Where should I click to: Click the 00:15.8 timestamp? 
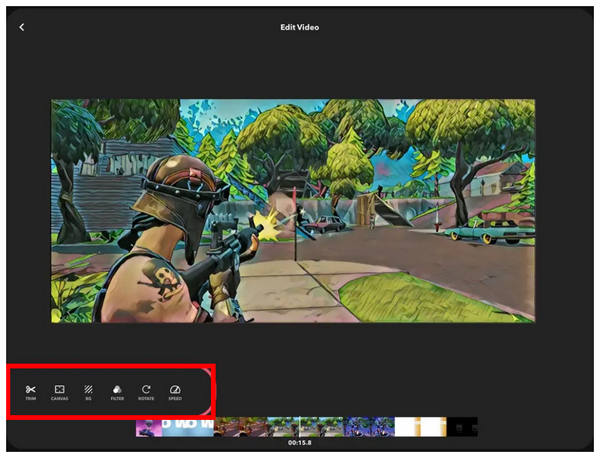pyautogui.click(x=300, y=443)
